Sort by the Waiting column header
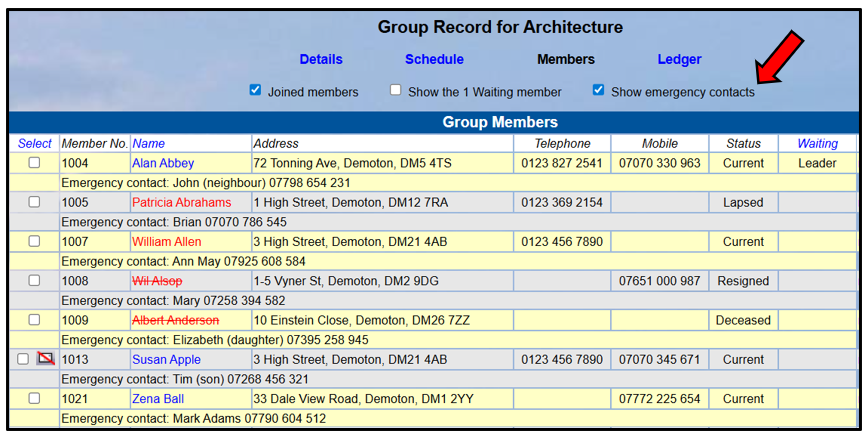The image size is (867, 438). click(x=818, y=144)
